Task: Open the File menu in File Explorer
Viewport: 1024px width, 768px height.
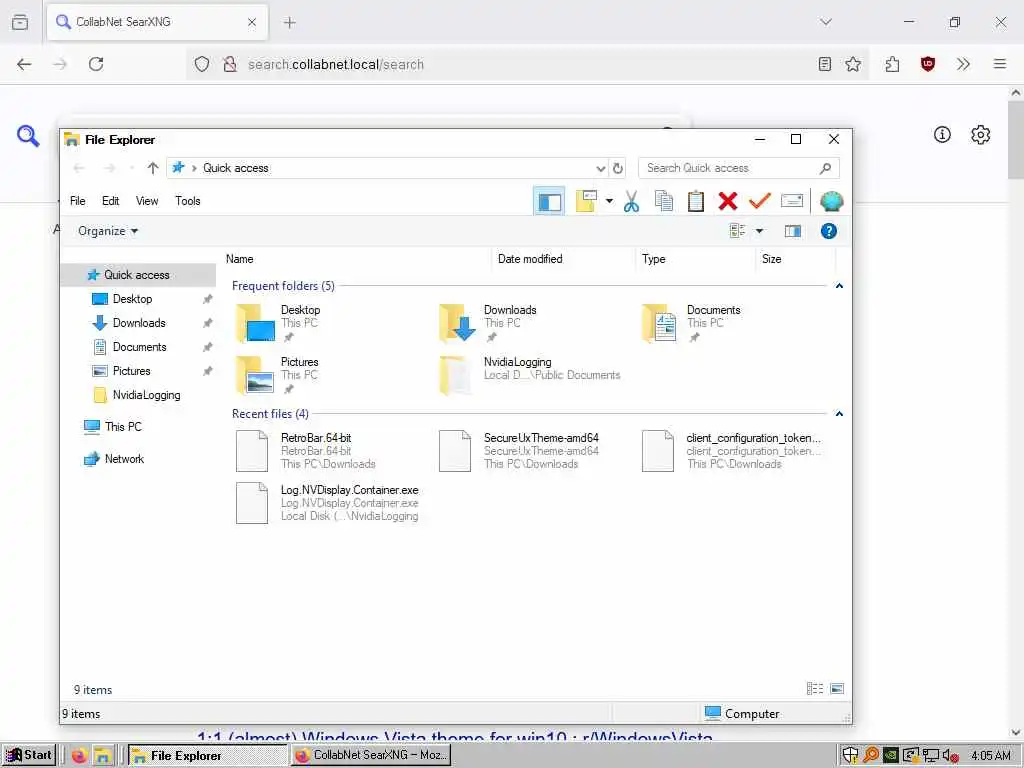Action: (x=78, y=201)
